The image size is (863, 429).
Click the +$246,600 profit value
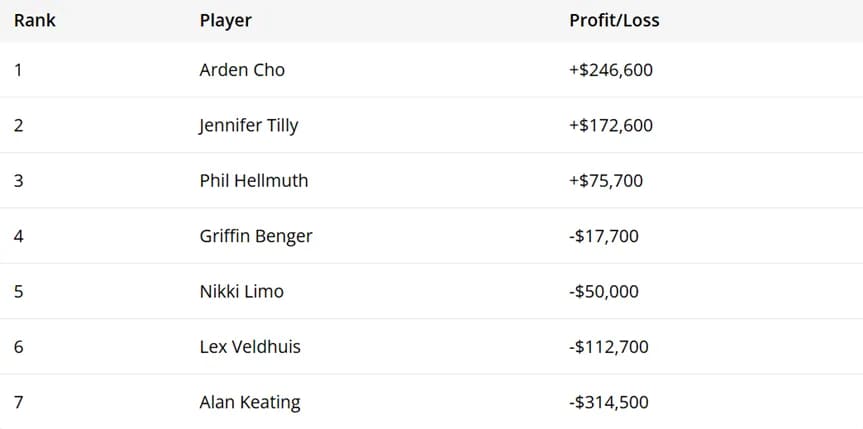click(x=611, y=70)
